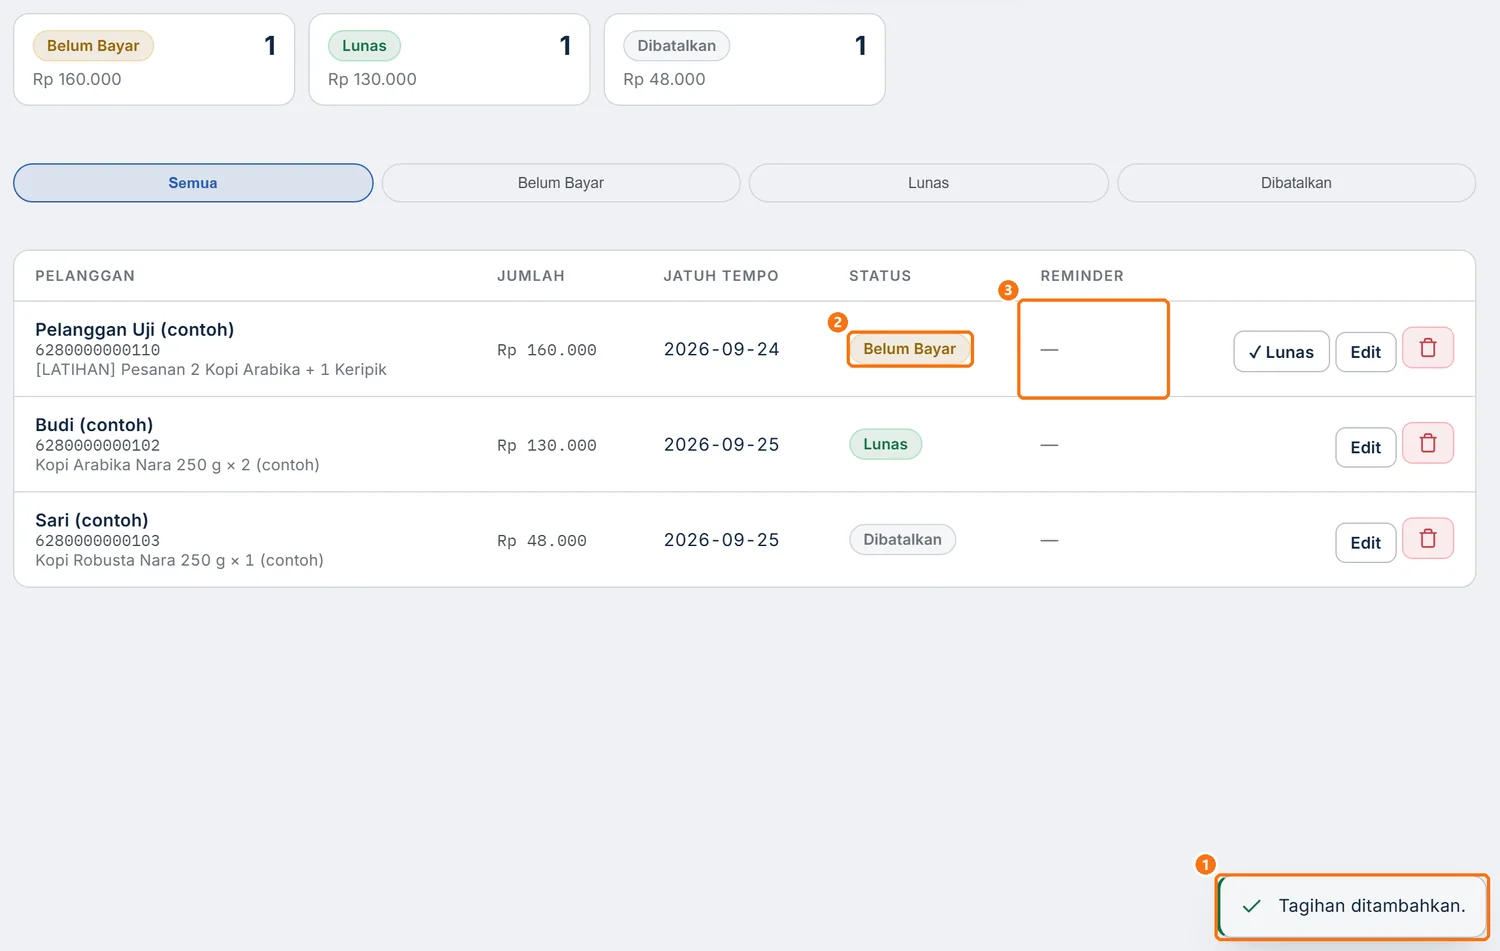This screenshot has width=1500, height=951.
Task: Click amount Rp 48.000 in table row
Action: coord(542,541)
